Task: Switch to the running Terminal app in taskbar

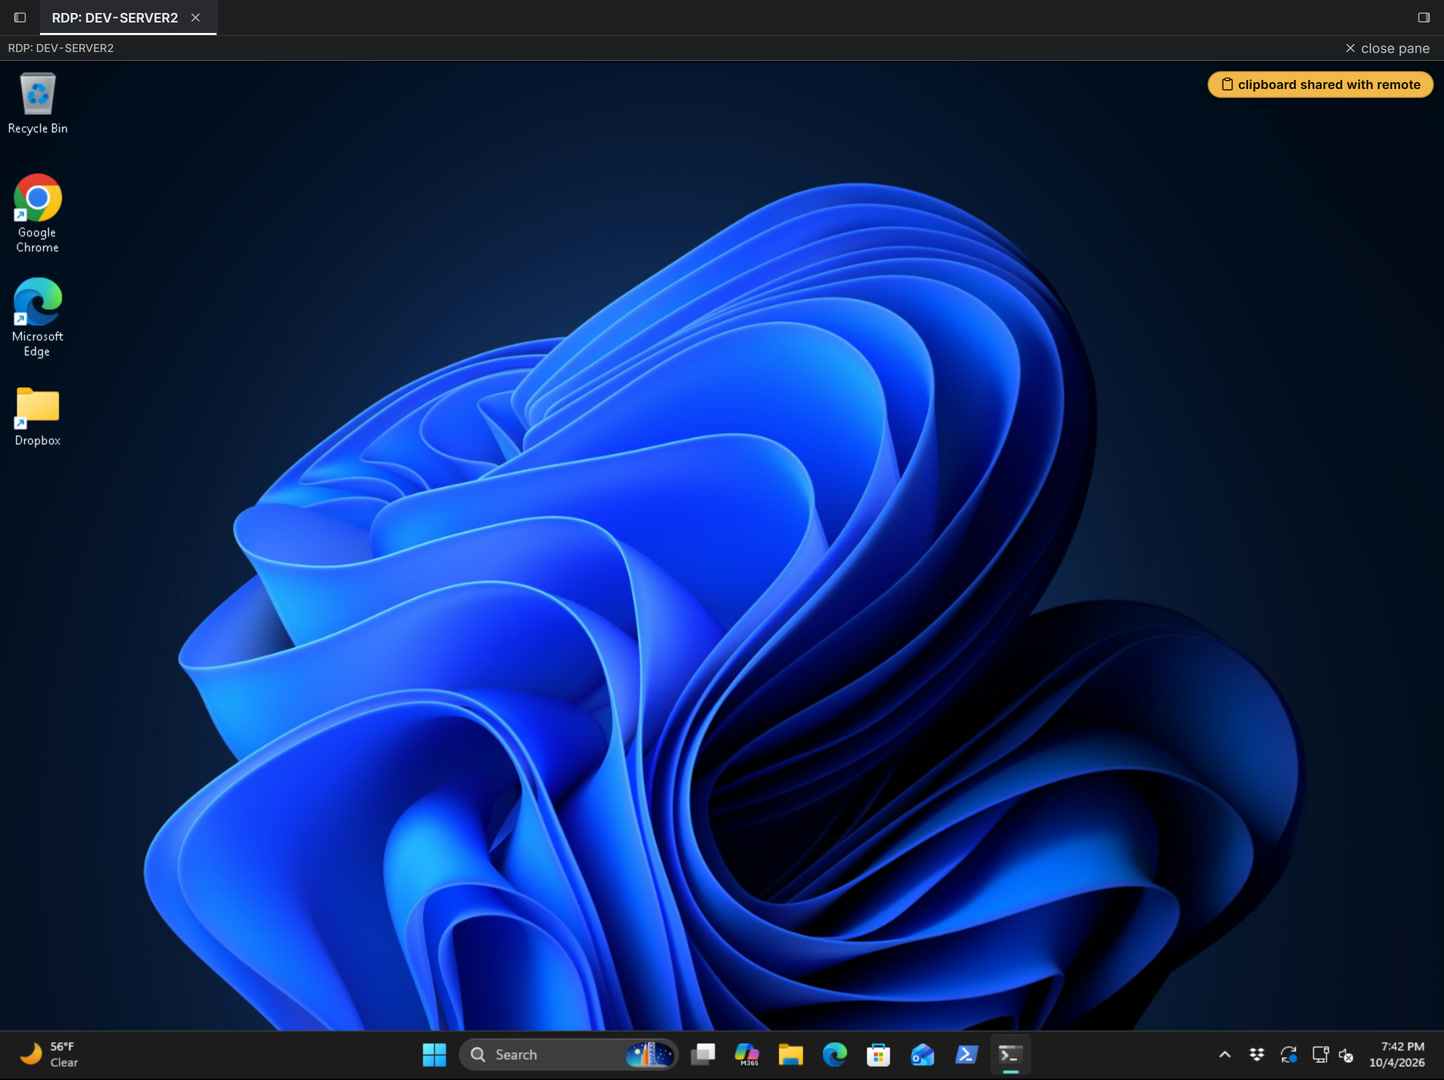Action: (x=1011, y=1054)
